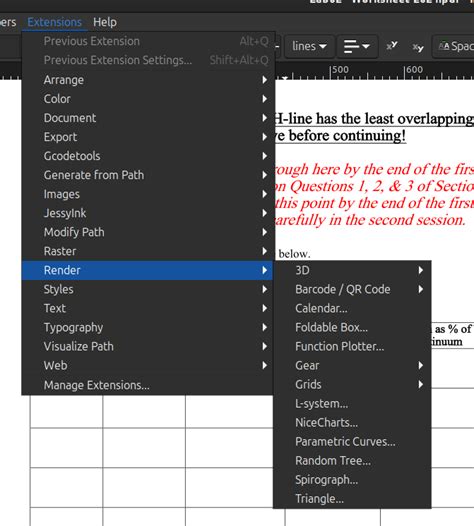Viewport: 474px width, 526px height.
Task: Open the JessyInk submenu
Action: coord(148,213)
